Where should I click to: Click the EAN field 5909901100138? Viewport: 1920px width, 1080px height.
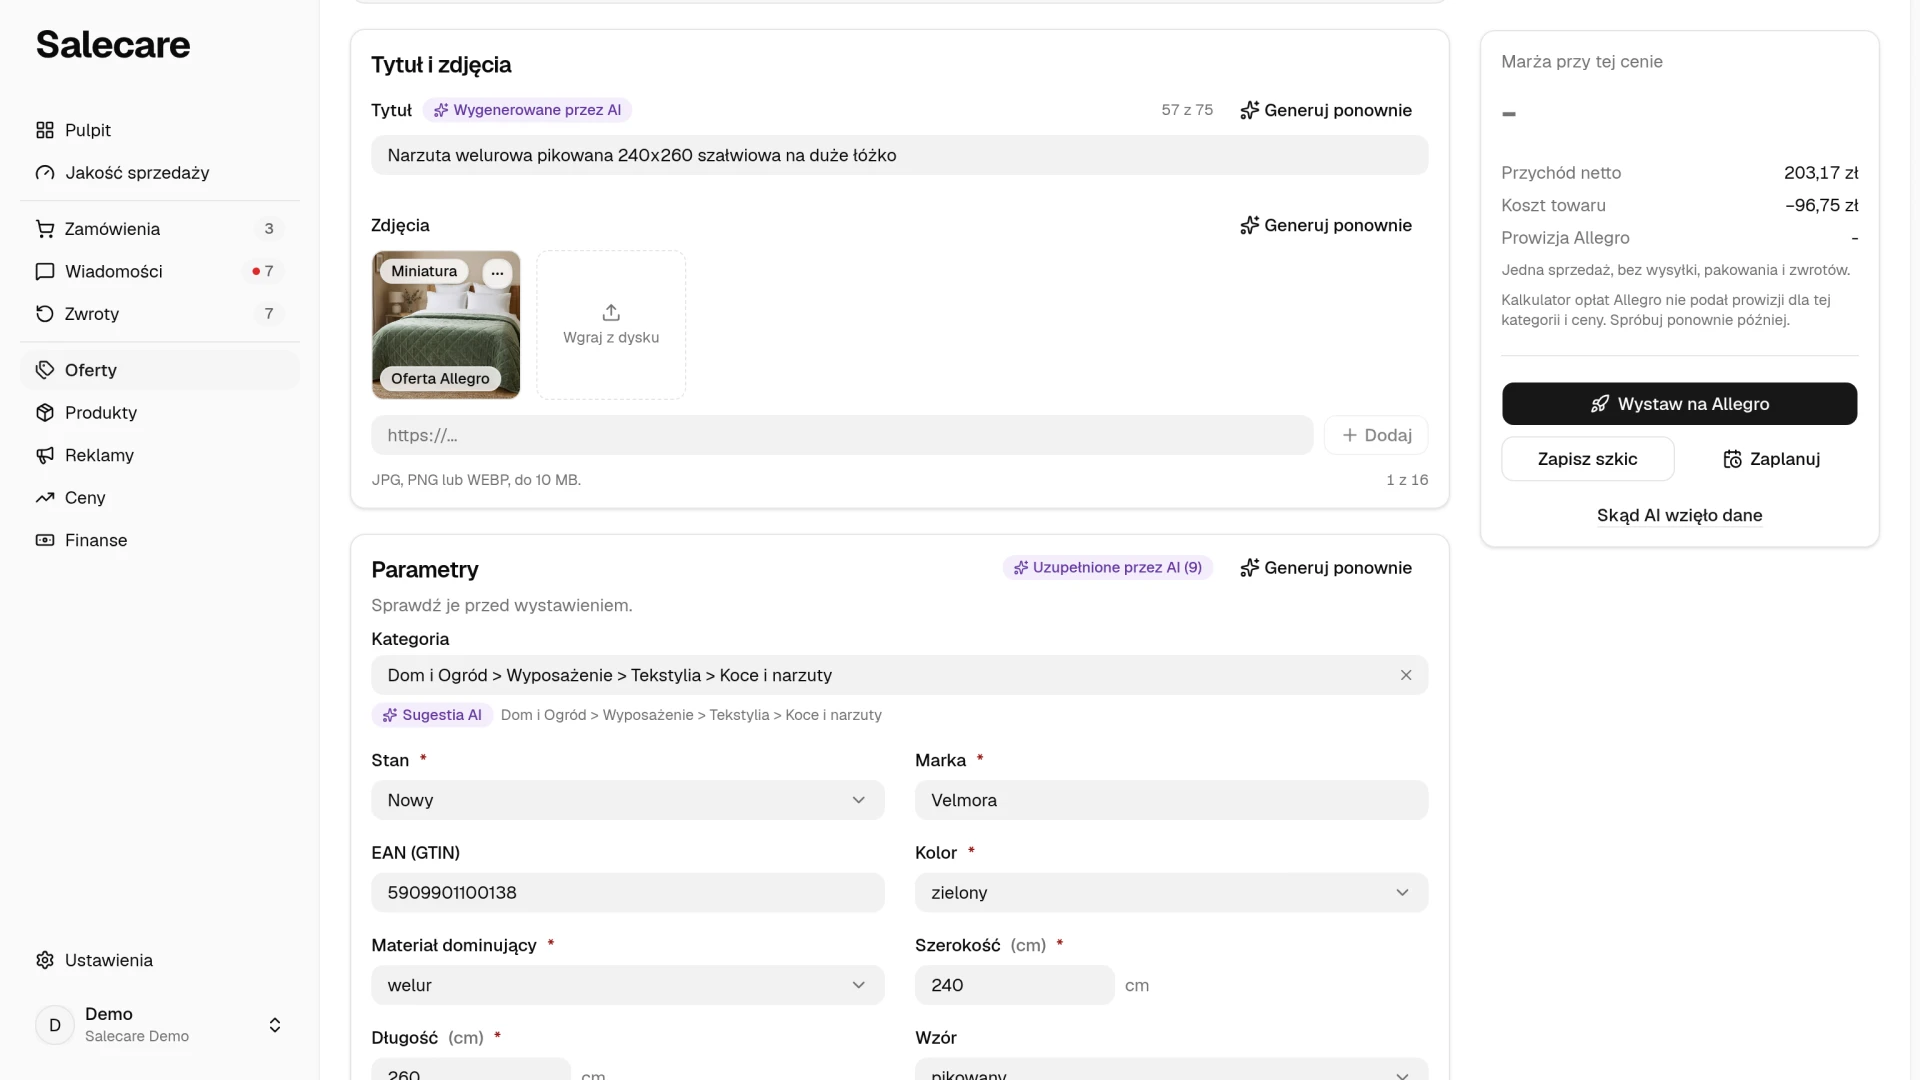(x=627, y=893)
